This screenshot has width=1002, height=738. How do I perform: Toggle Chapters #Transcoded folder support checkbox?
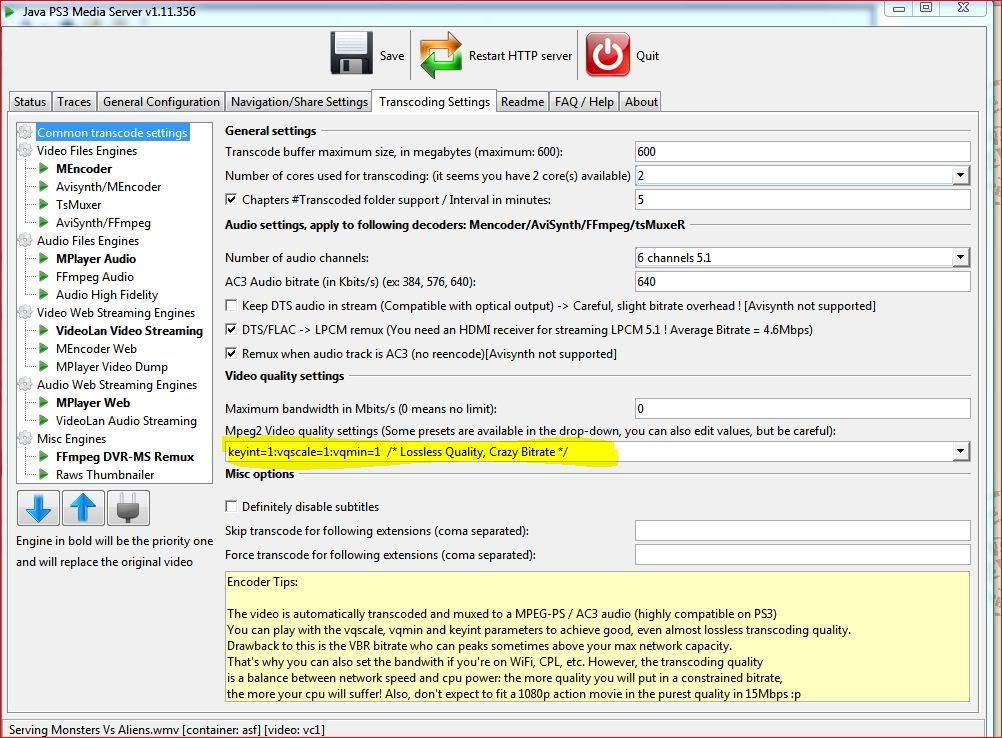232,200
